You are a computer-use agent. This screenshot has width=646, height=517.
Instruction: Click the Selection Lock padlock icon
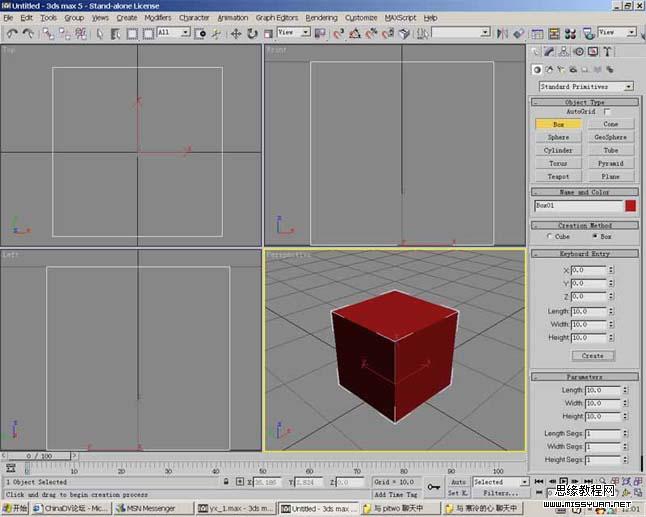coord(226,481)
